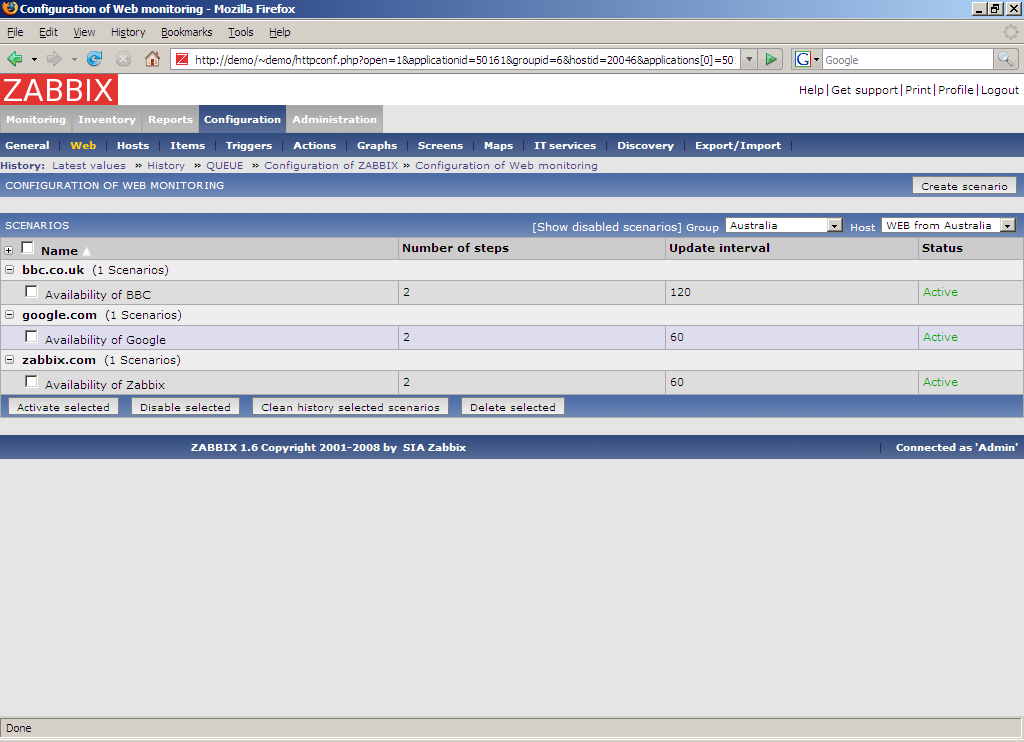This screenshot has width=1024, height=742.
Task: Collapse the zabbix.com scenario group
Action: [x=9, y=359]
